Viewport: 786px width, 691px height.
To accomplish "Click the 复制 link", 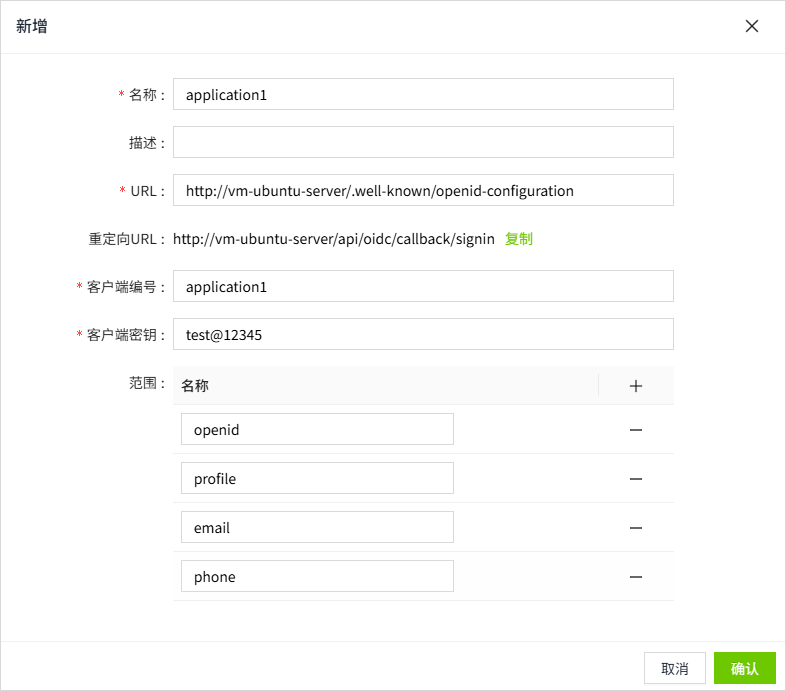I will coord(518,239).
